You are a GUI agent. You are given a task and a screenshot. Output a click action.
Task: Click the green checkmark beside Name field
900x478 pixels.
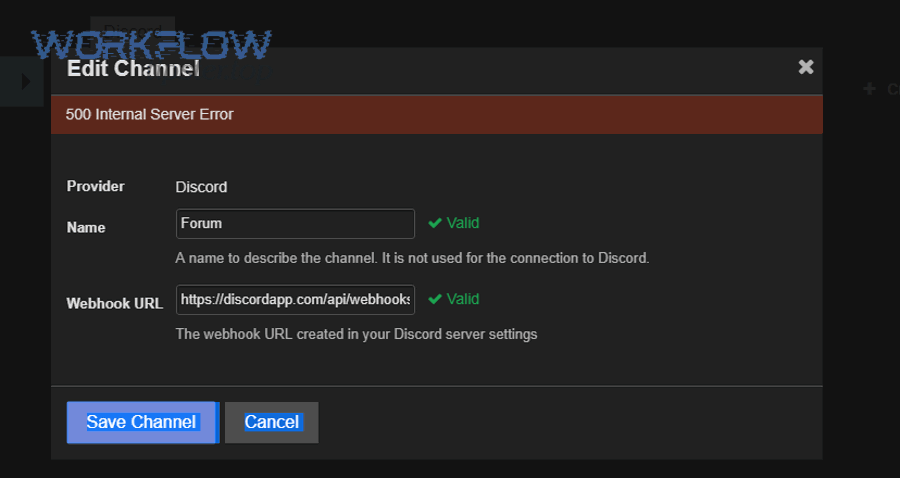tap(435, 223)
